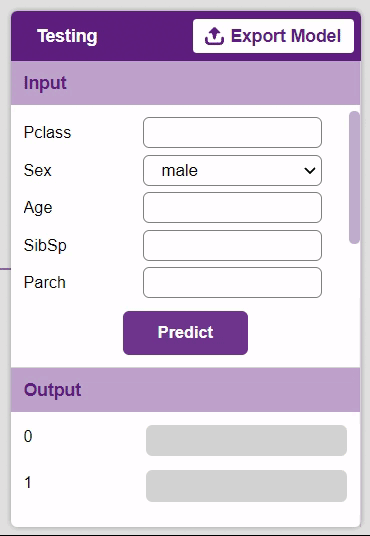Click the Sex field label
Viewport: 370px width, 536px height.
(38, 170)
